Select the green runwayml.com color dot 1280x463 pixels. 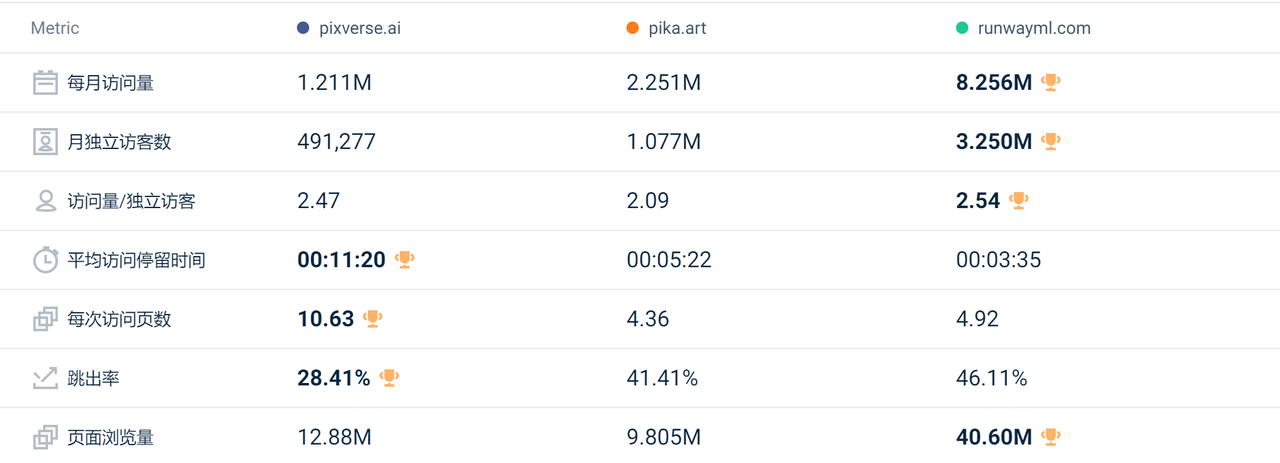pos(962,28)
